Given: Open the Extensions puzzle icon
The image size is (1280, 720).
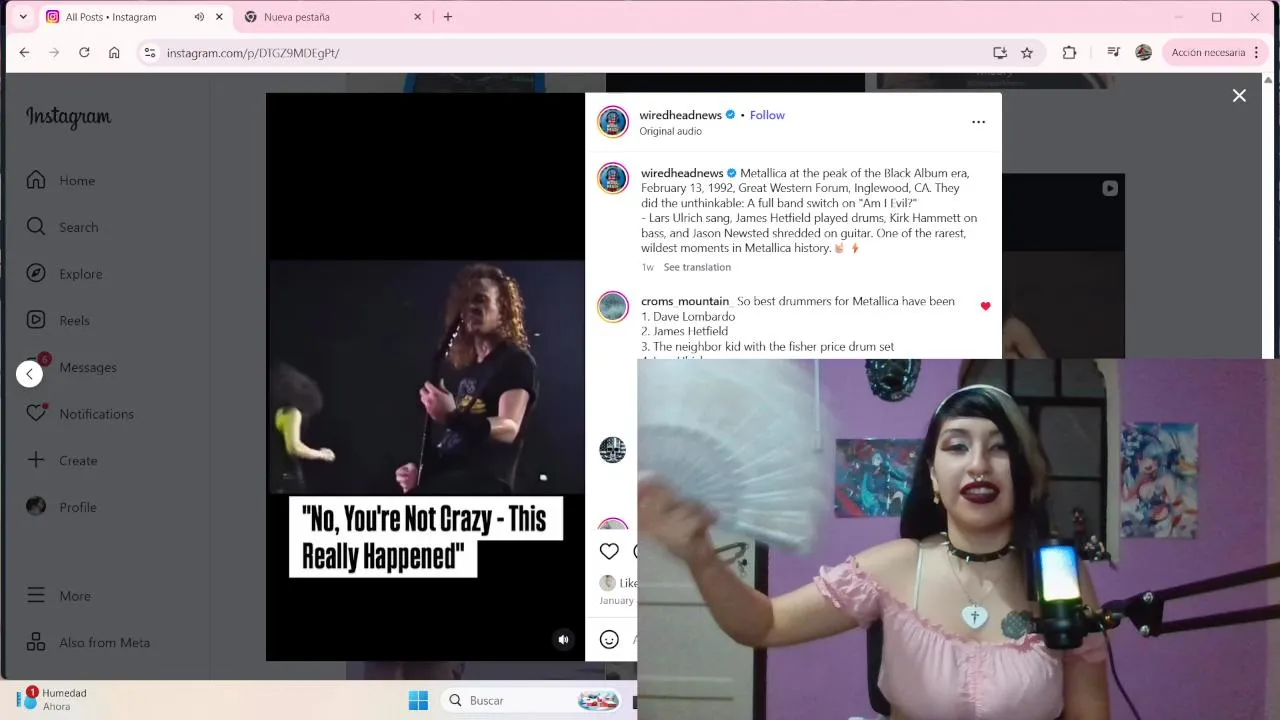Looking at the screenshot, I should tap(1069, 53).
